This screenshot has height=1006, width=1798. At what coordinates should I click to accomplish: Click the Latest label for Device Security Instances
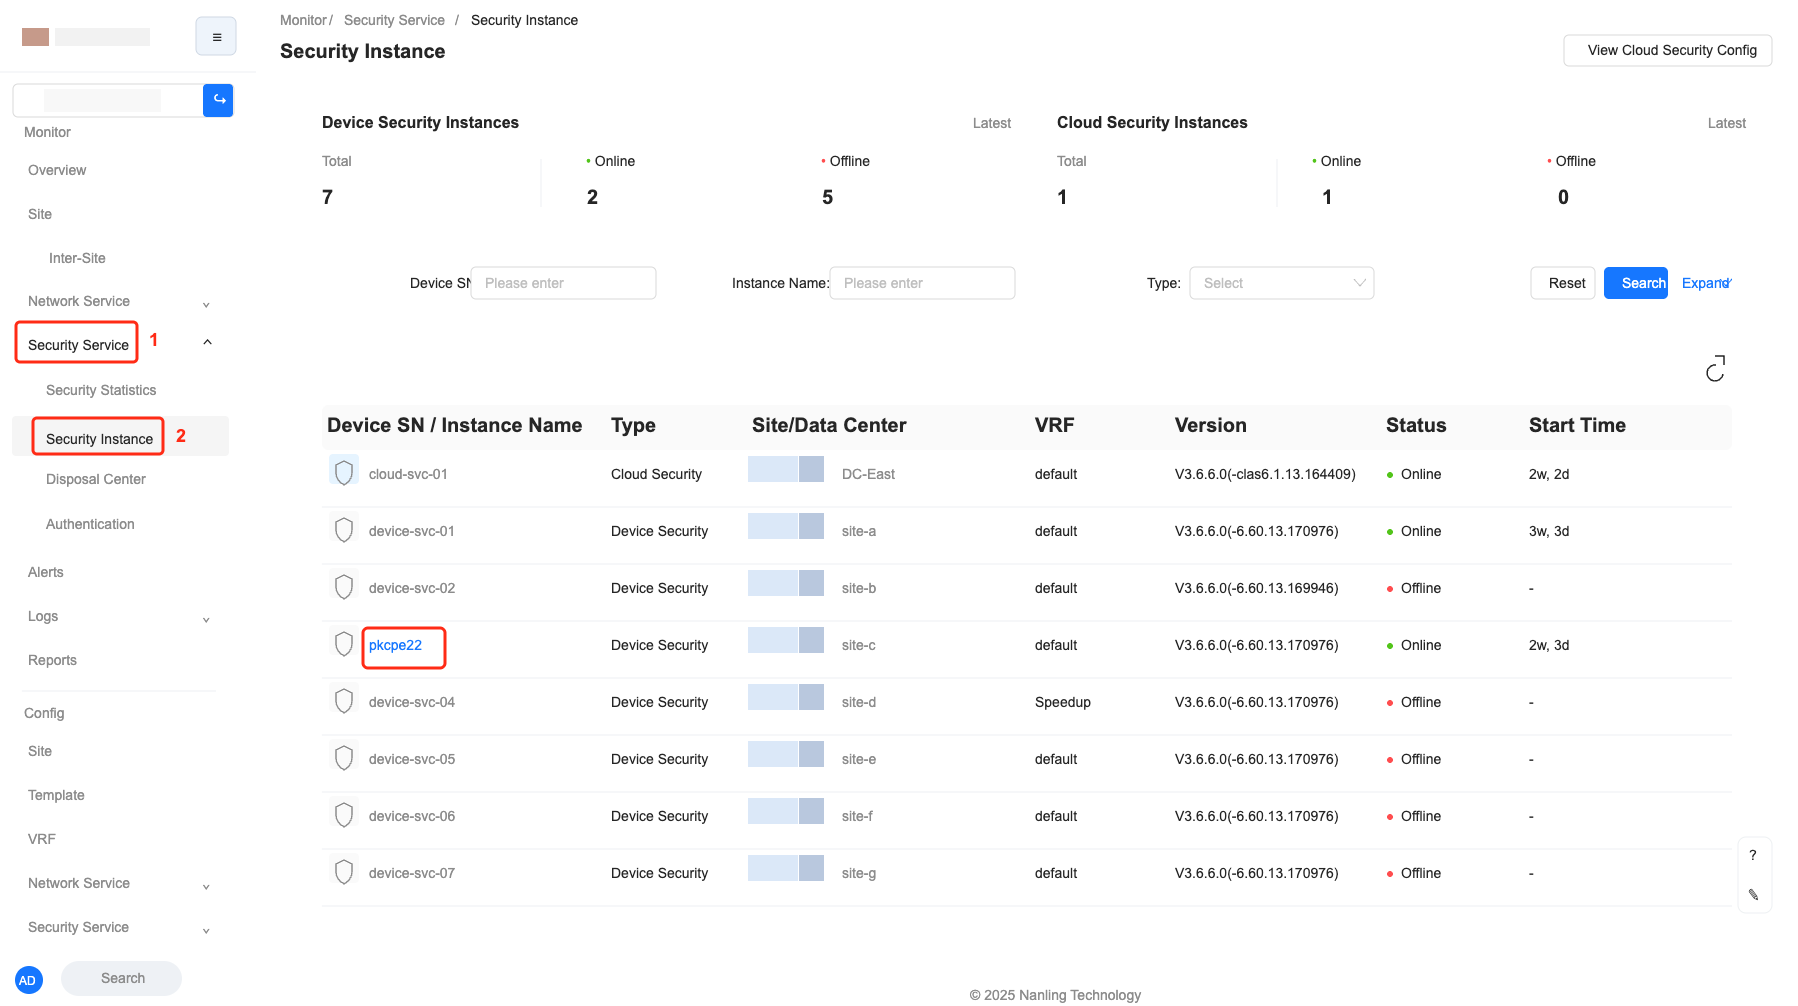[992, 123]
